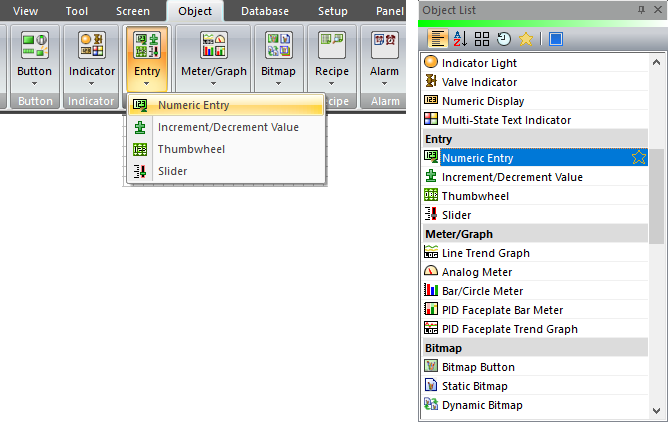Show recently used objects via clock icon
Image resolution: width=668 pixels, height=422 pixels.
pyautogui.click(x=503, y=39)
